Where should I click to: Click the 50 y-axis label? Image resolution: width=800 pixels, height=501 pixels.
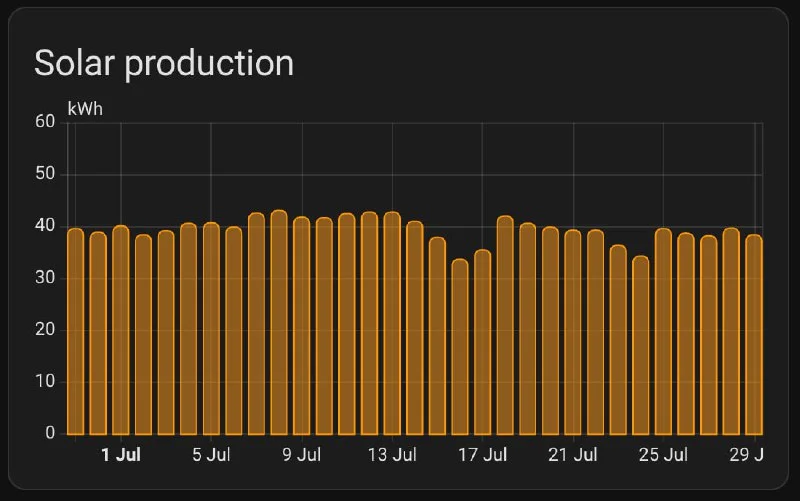click(x=44, y=174)
